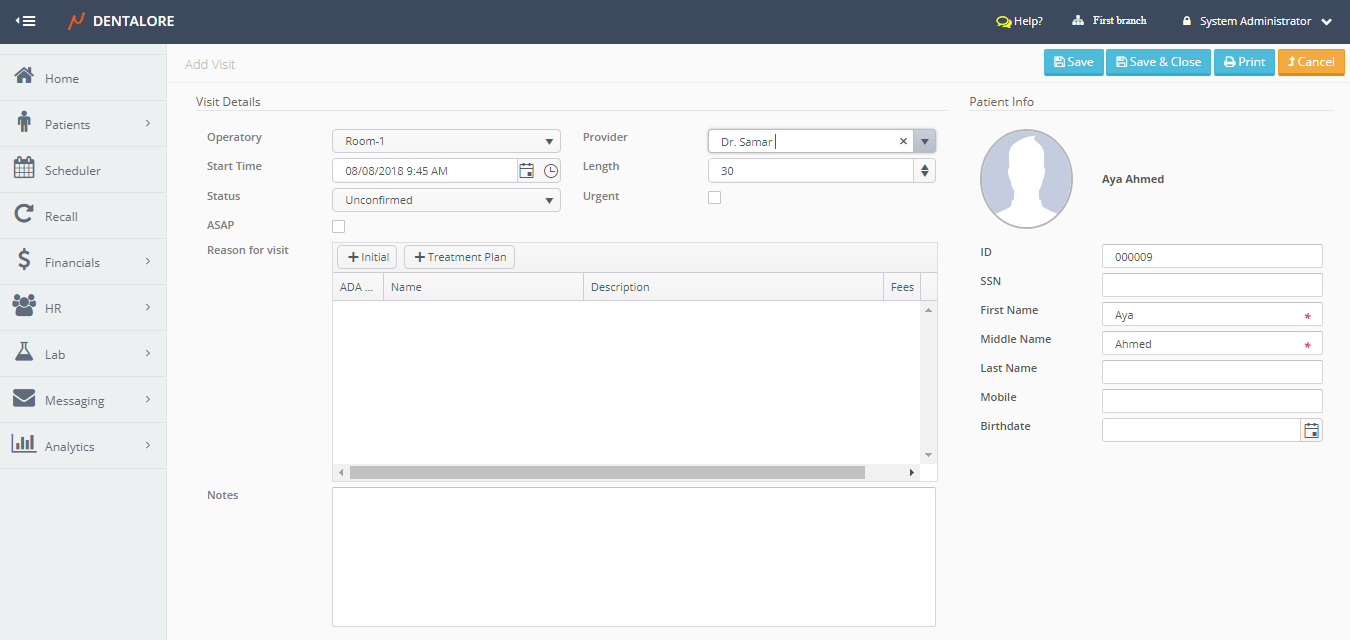
Task: Enable the Urgent checkbox
Action: tap(714, 197)
